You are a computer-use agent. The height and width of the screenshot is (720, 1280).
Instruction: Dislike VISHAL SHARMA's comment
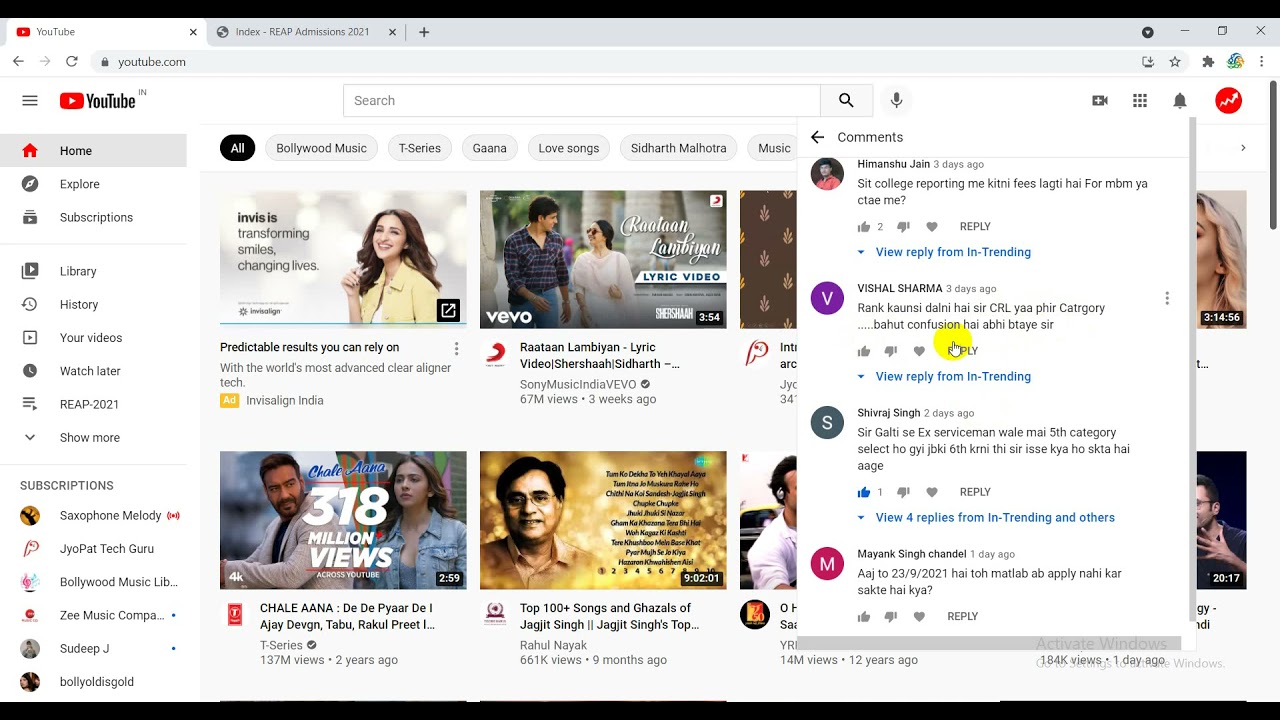(x=891, y=351)
